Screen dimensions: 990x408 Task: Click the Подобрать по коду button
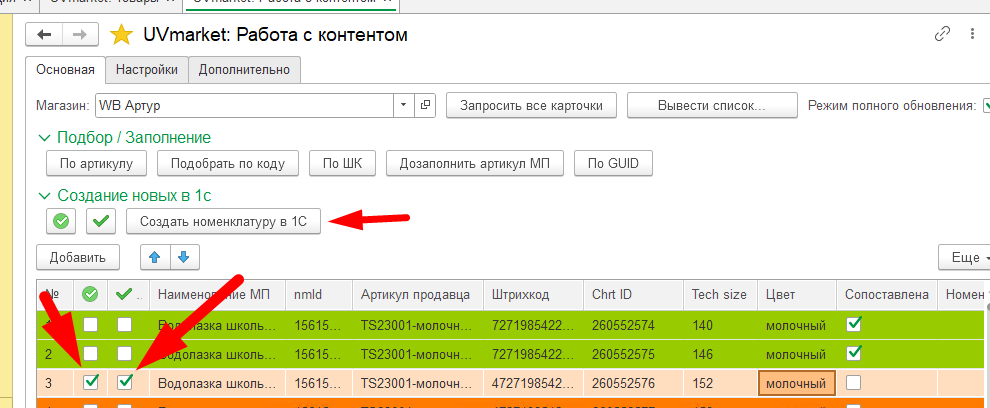click(x=228, y=164)
